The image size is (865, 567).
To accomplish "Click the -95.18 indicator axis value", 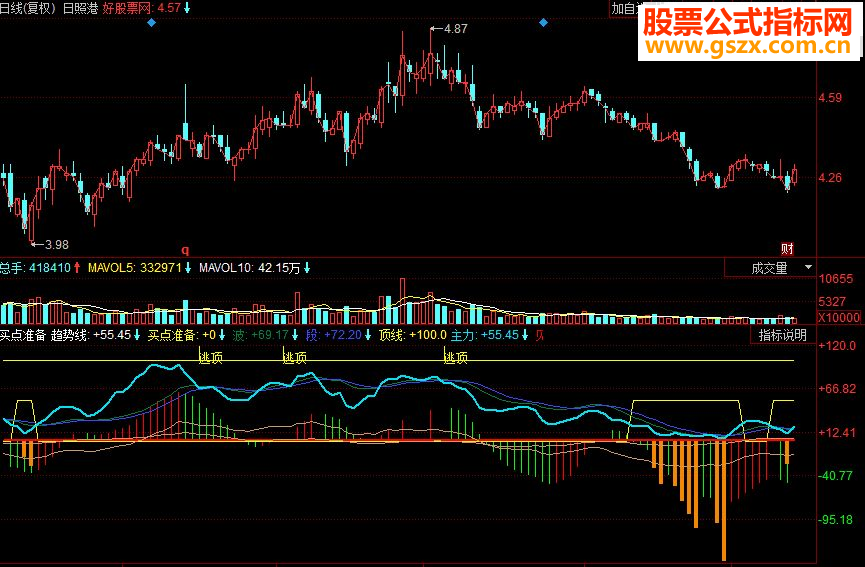I will [835, 520].
